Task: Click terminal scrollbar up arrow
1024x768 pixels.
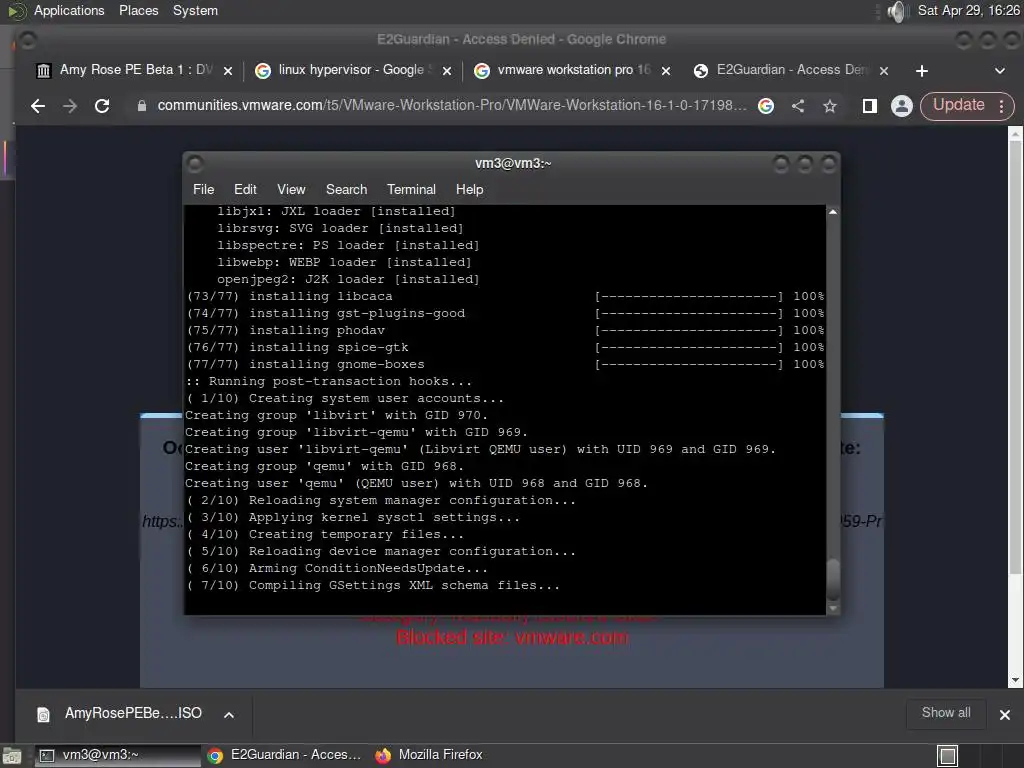Action: [833, 212]
